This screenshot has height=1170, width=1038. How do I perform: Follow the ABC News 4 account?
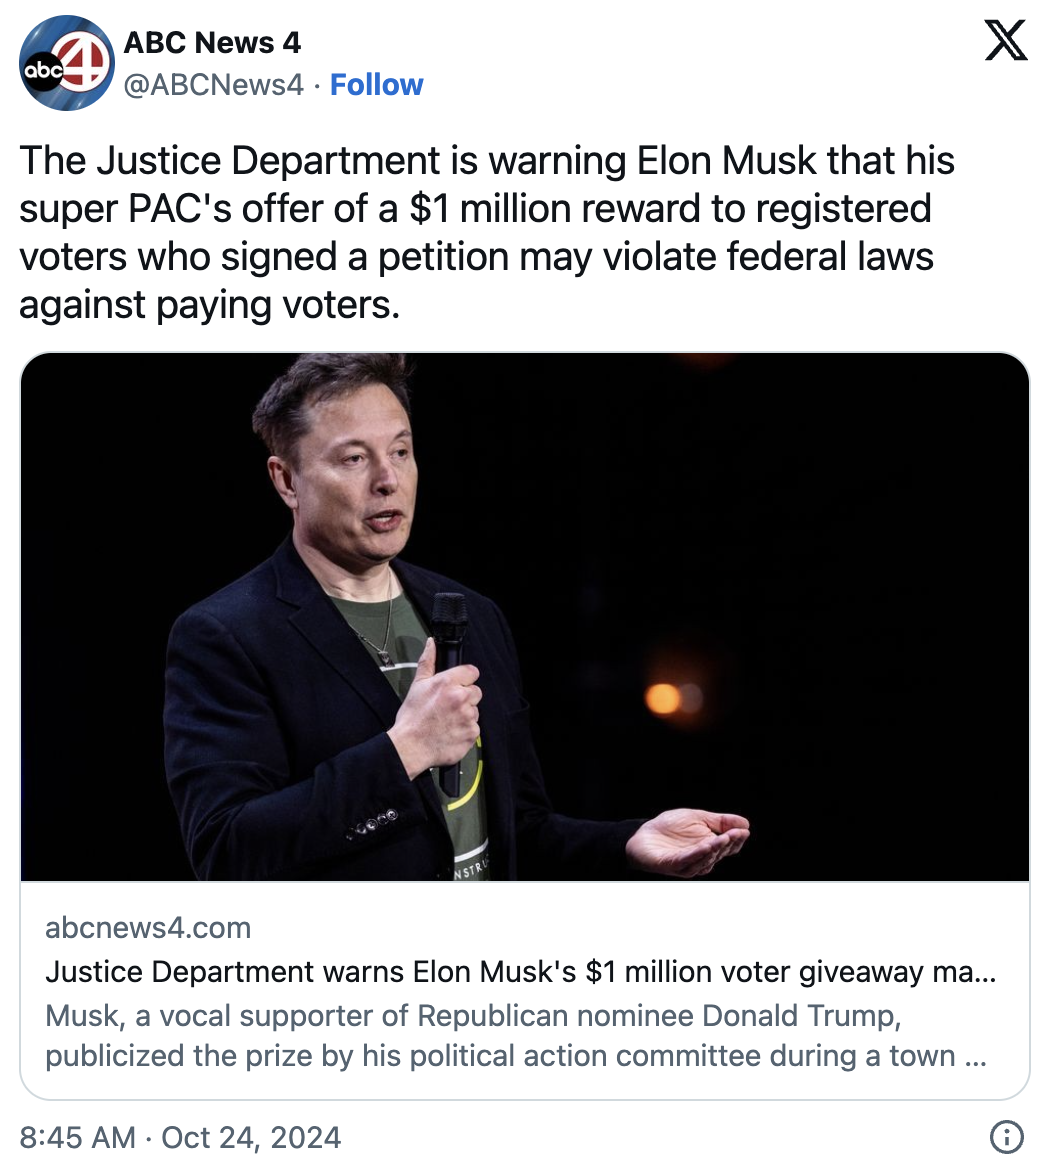(x=376, y=85)
